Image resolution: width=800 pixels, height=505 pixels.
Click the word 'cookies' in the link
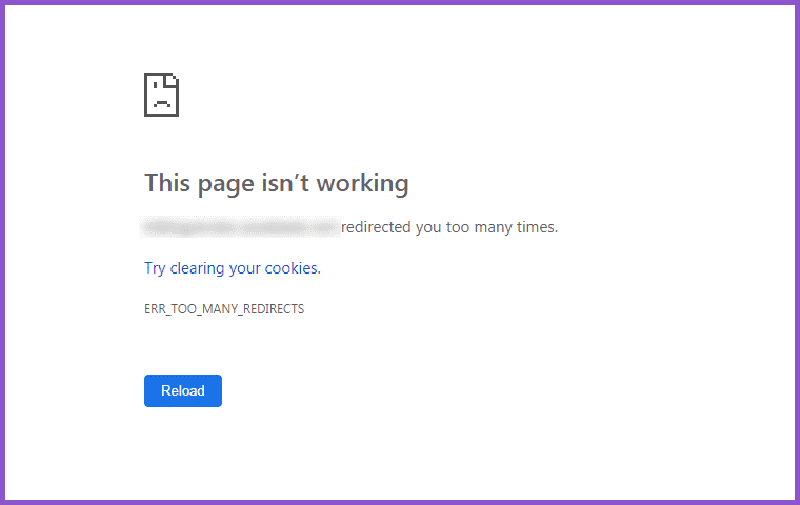(292, 268)
